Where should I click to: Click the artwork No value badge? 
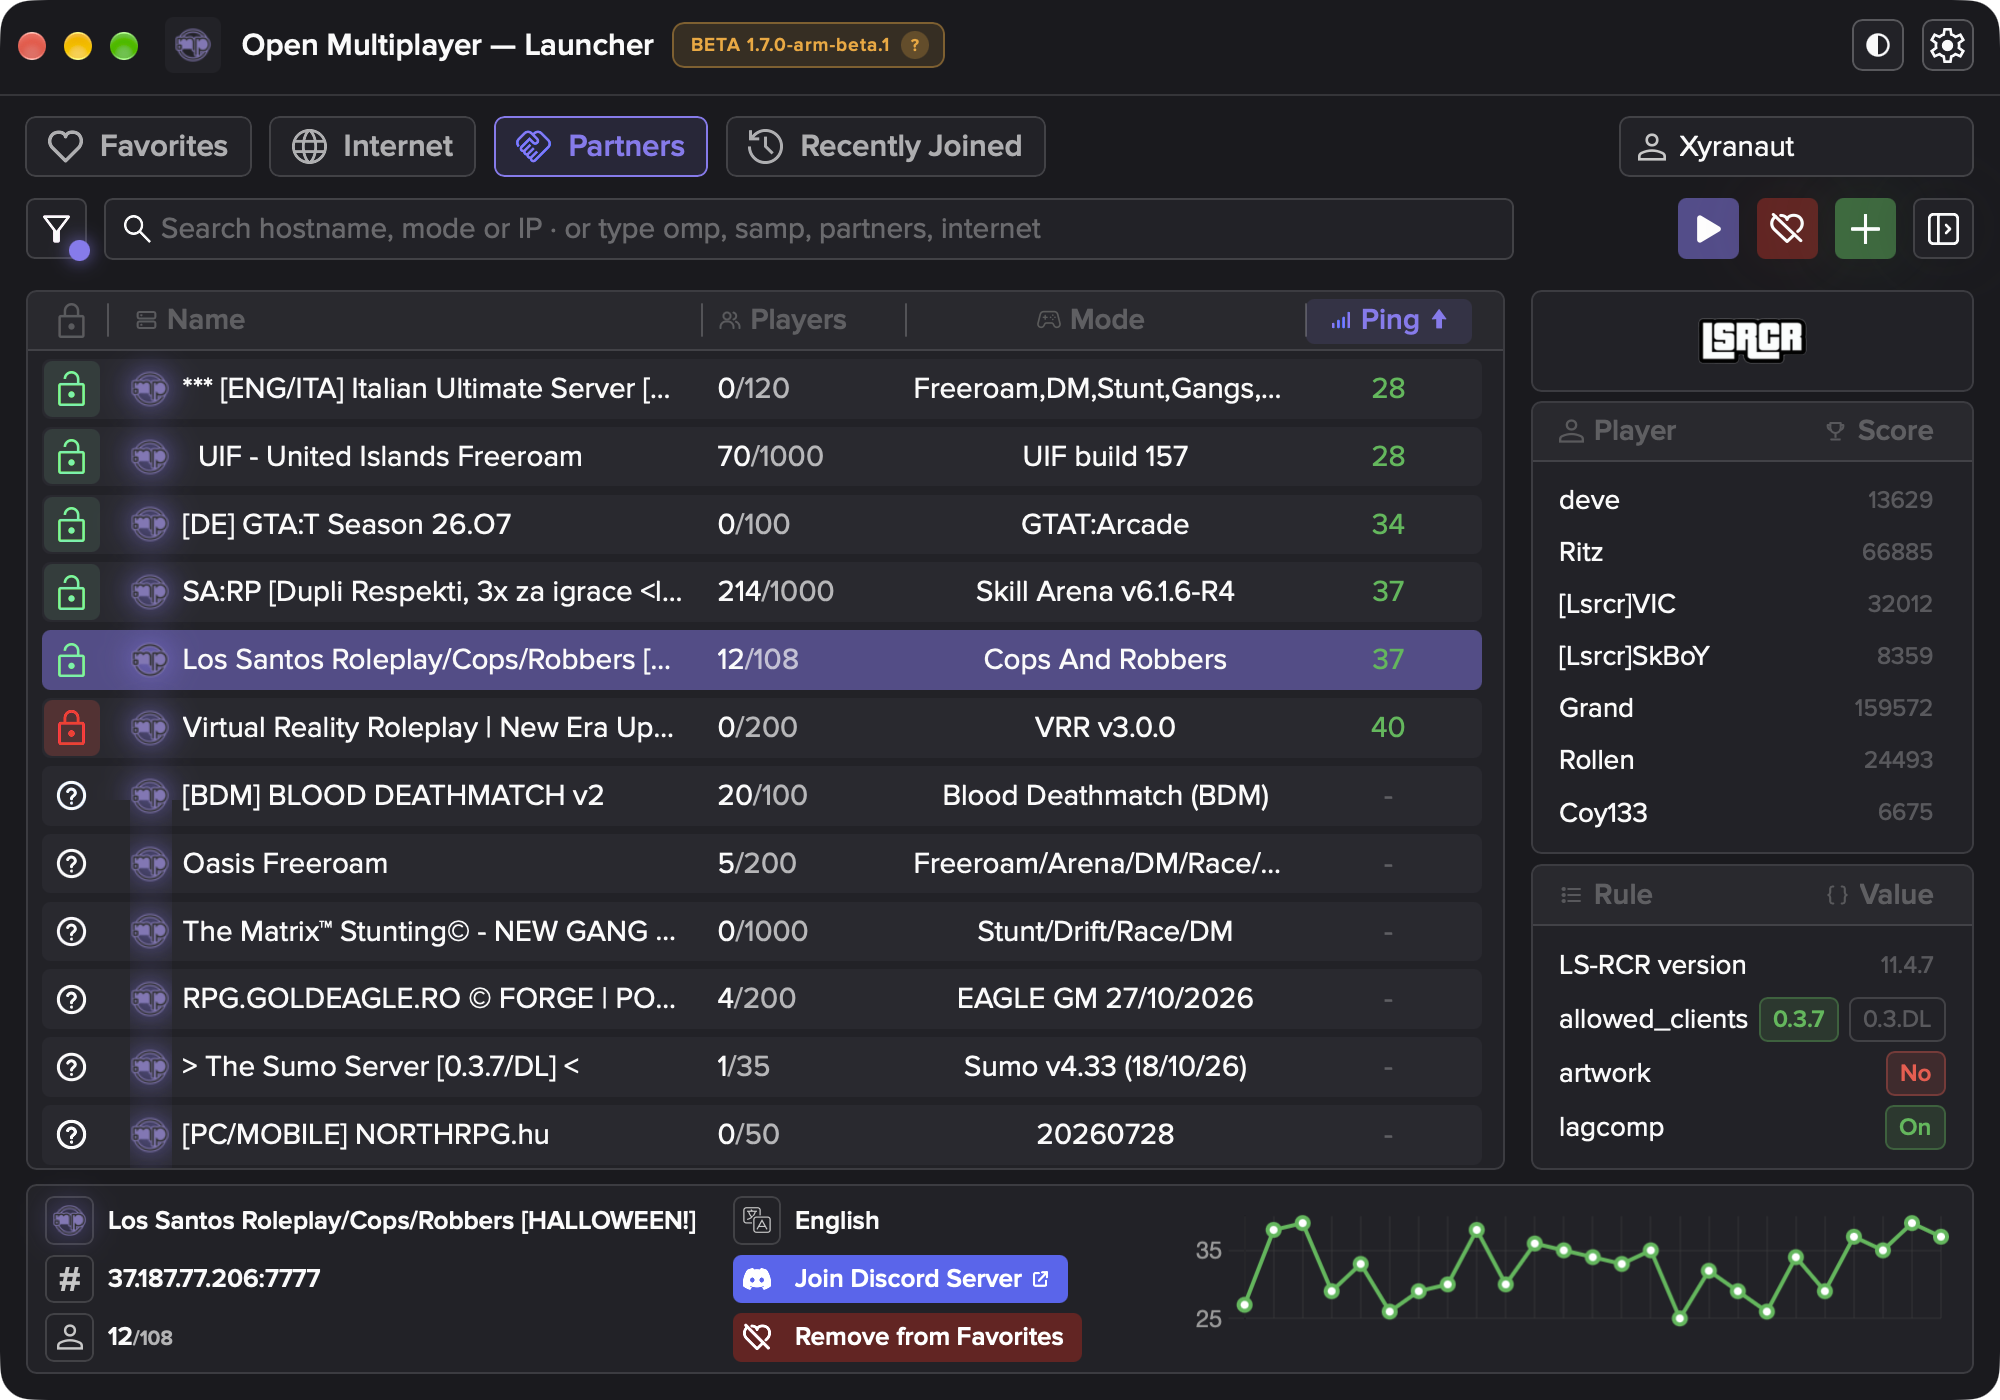point(1914,1073)
